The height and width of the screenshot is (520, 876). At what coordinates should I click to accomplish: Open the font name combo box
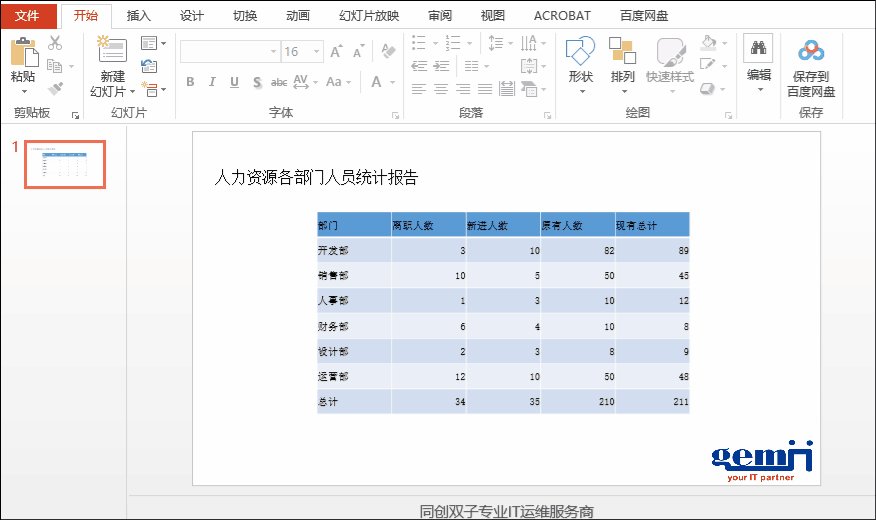229,51
